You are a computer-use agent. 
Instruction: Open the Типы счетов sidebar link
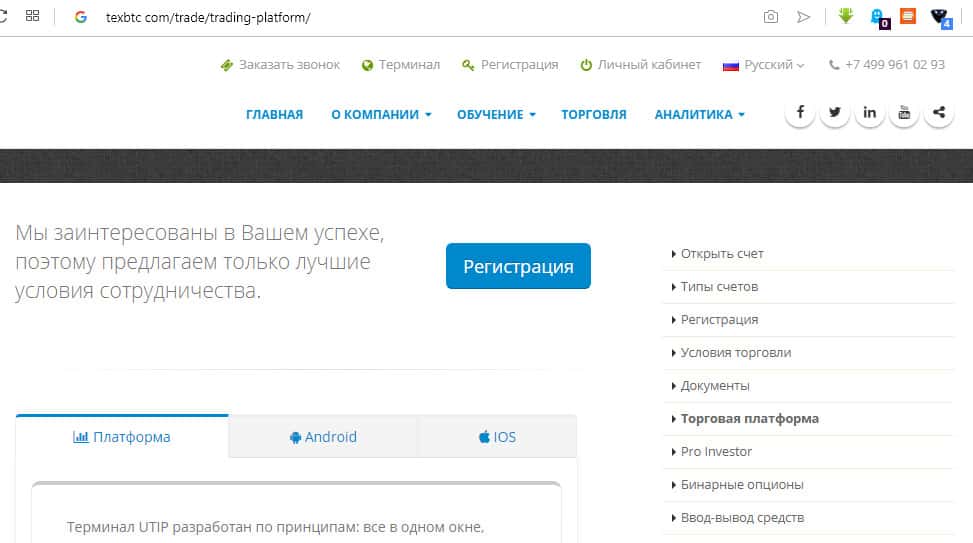click(x=719, y=287)
